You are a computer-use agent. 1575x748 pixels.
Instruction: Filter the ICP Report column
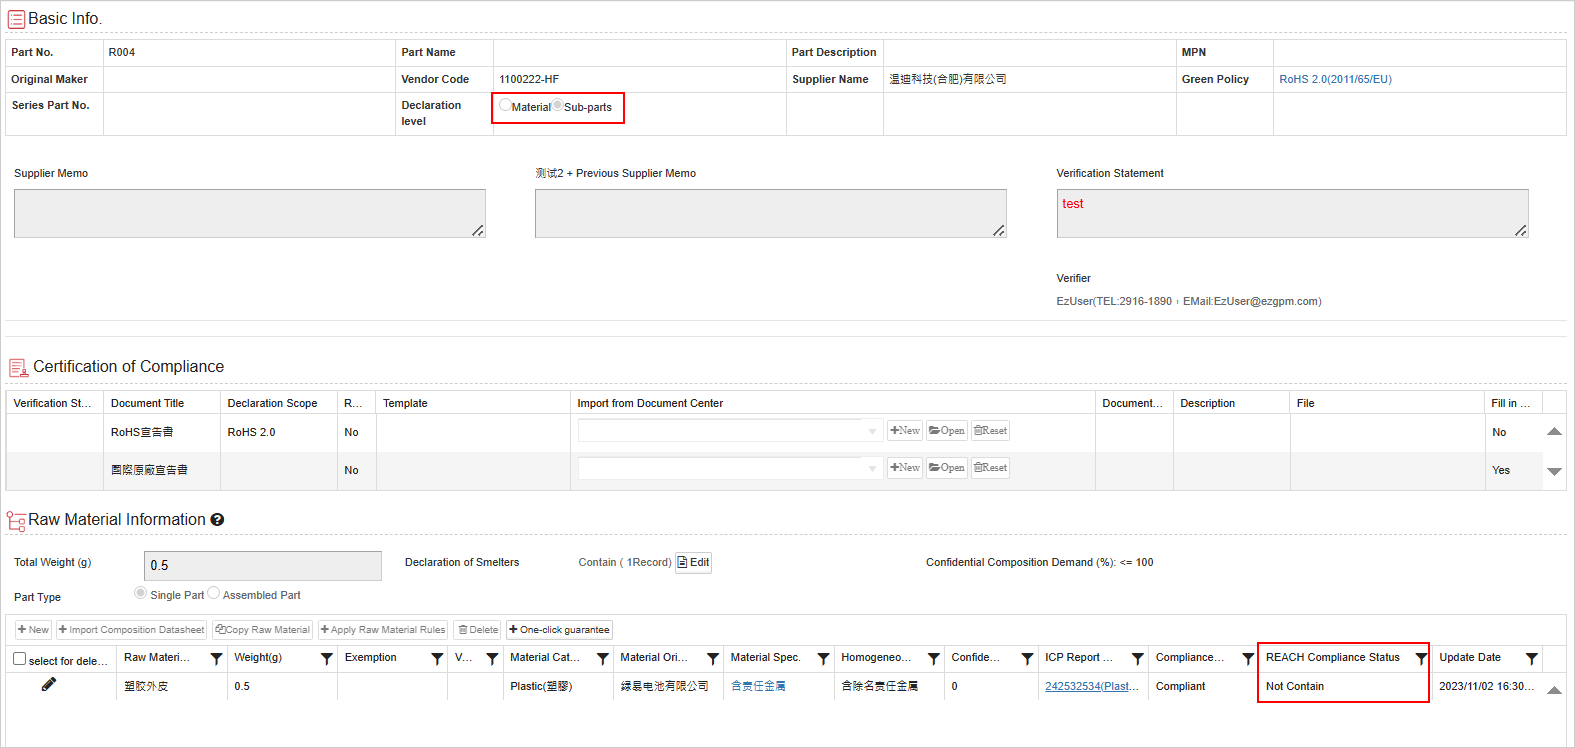click(x=1137, y=658)
